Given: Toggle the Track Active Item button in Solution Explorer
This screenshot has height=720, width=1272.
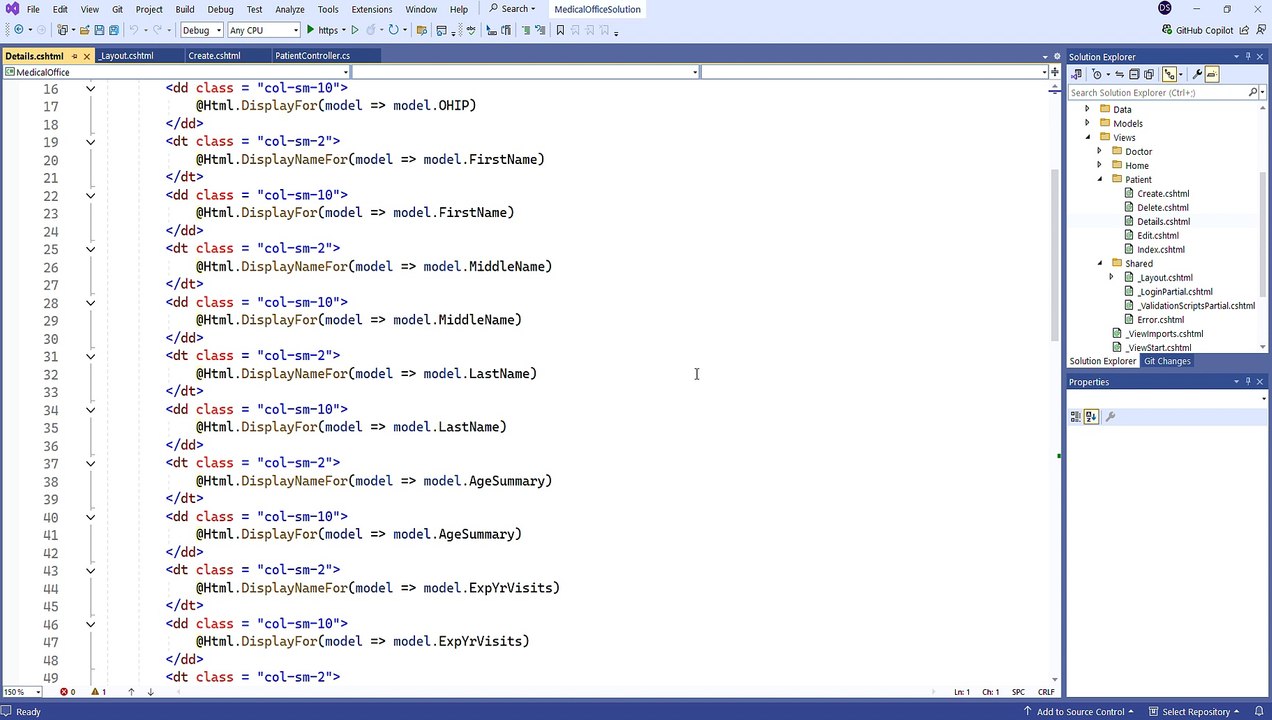Looking at the screenshot, I should click(1168, 74).
